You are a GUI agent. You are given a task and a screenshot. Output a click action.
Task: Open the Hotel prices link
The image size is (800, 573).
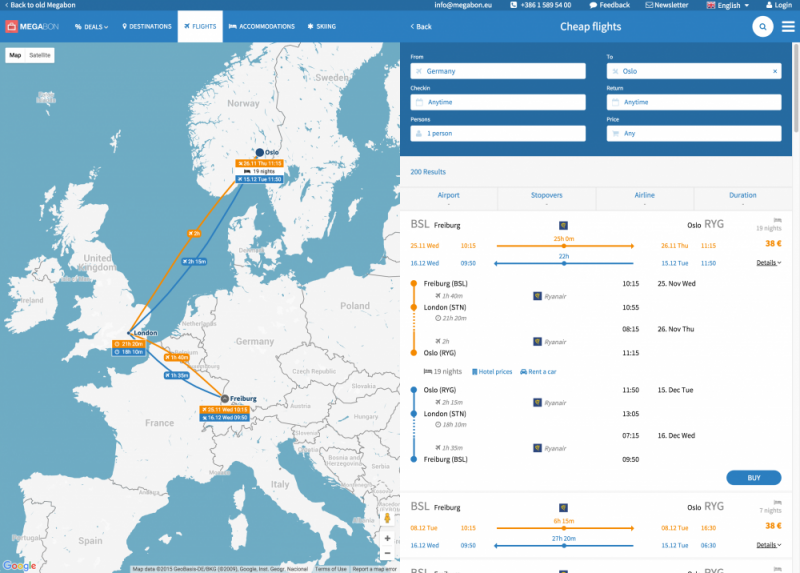(x=492, y=371)
